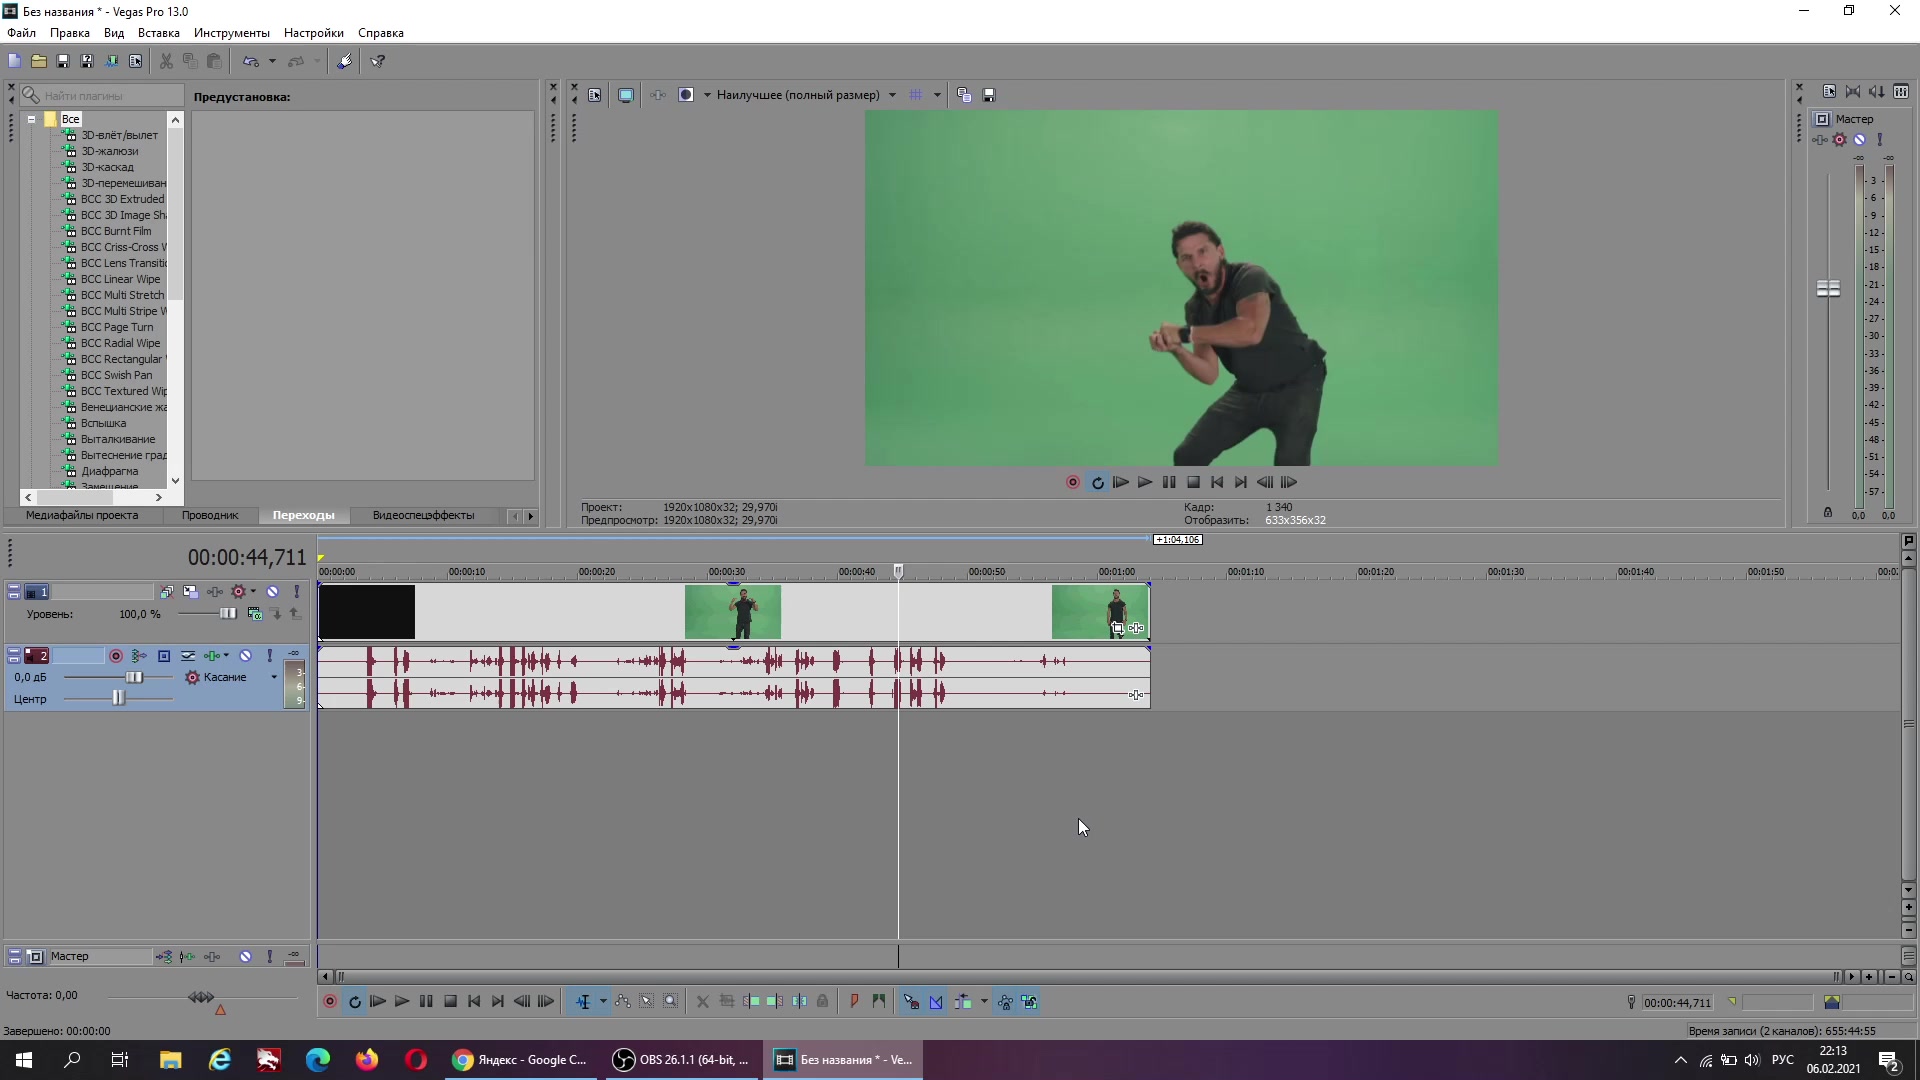Mute video track 1
Viewport: 1920px width, 1080px height.
point(272,592)
